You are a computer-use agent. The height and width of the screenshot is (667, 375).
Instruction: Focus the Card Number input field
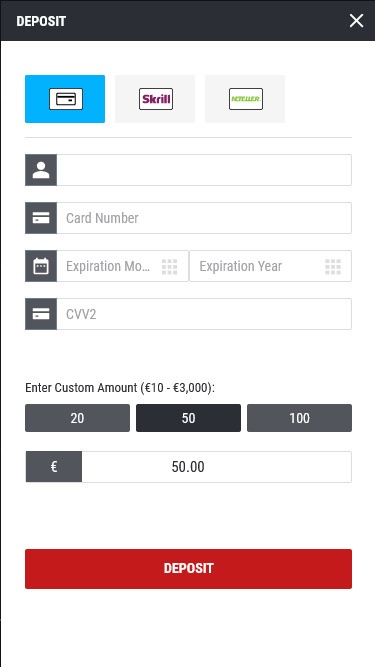204,218
